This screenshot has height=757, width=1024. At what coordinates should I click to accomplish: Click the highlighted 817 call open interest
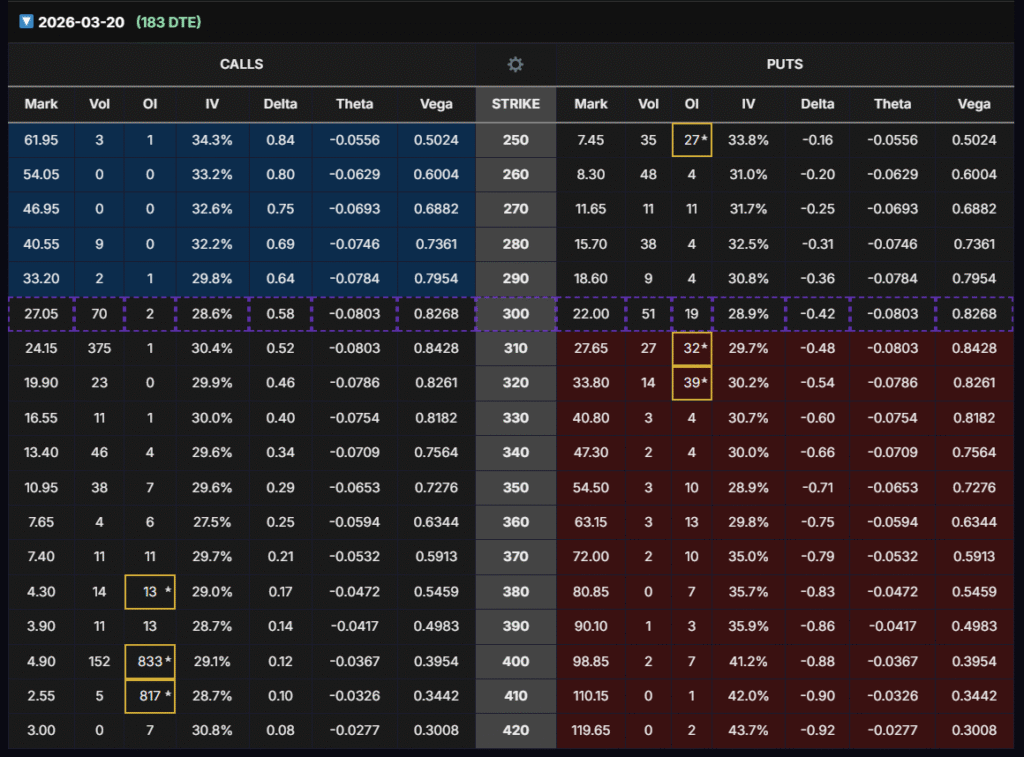click(150, 696)
